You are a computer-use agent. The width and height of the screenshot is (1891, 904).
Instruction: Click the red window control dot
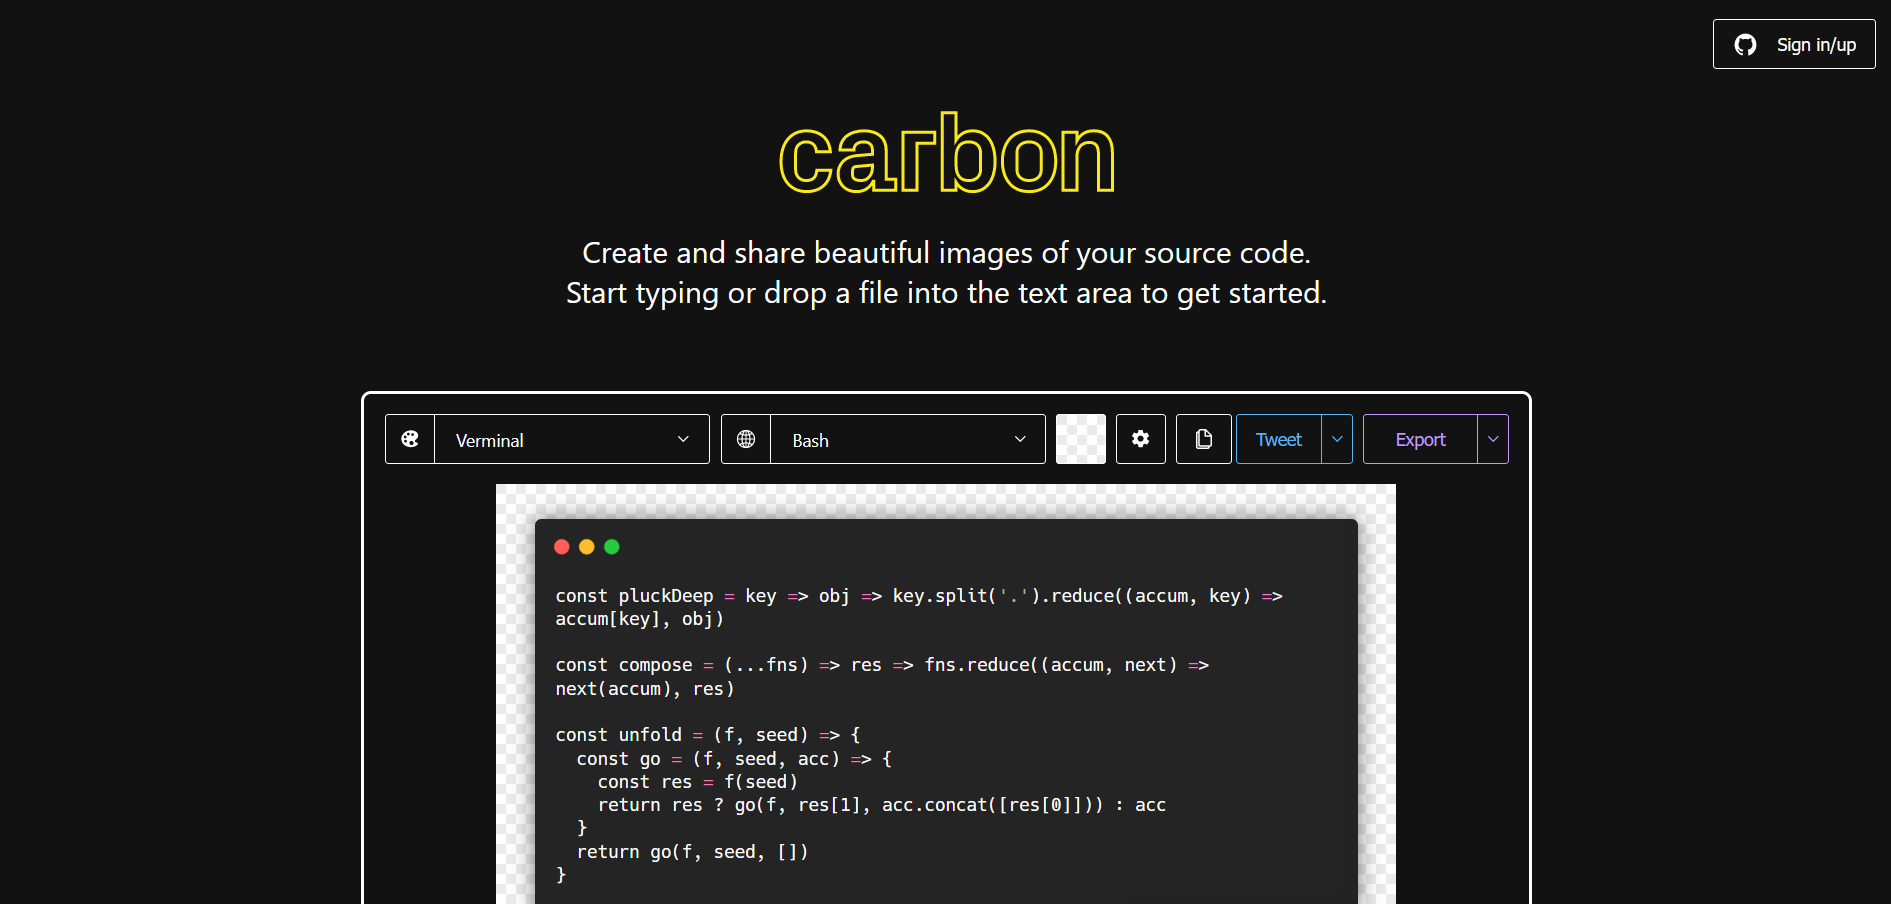point(562,546)
